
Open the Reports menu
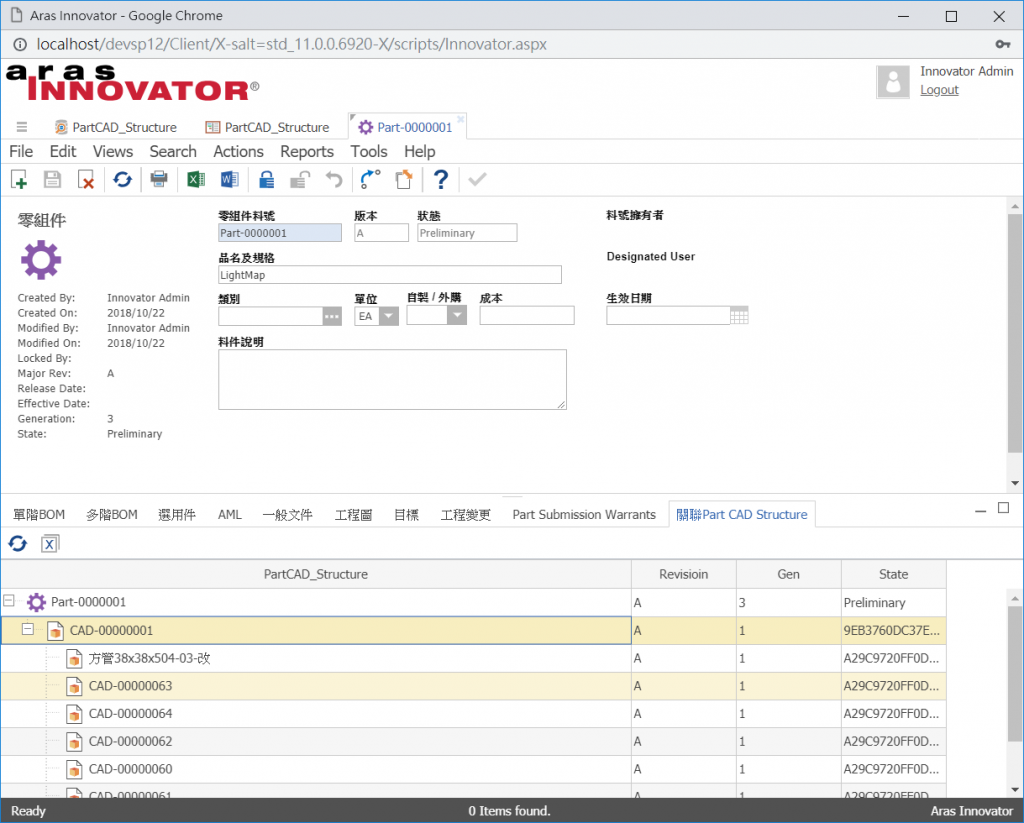[x=307, y=152]
